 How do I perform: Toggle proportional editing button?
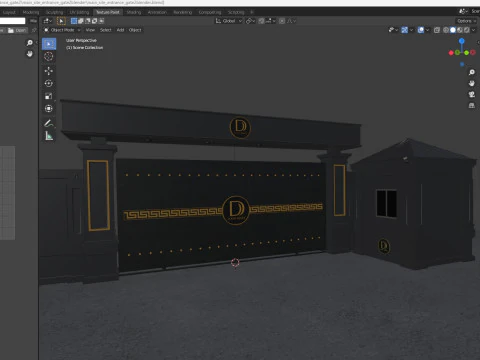(282, 21)
